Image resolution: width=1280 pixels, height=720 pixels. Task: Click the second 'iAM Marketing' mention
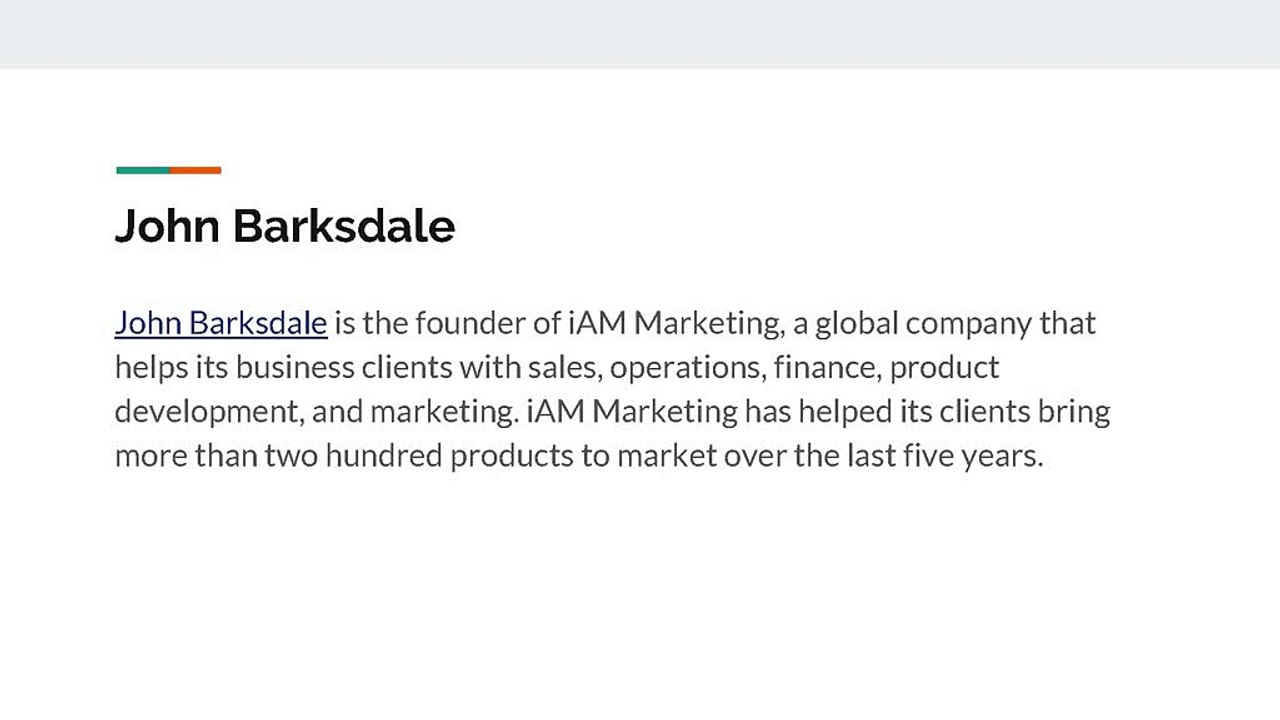[x=631, y=411]
